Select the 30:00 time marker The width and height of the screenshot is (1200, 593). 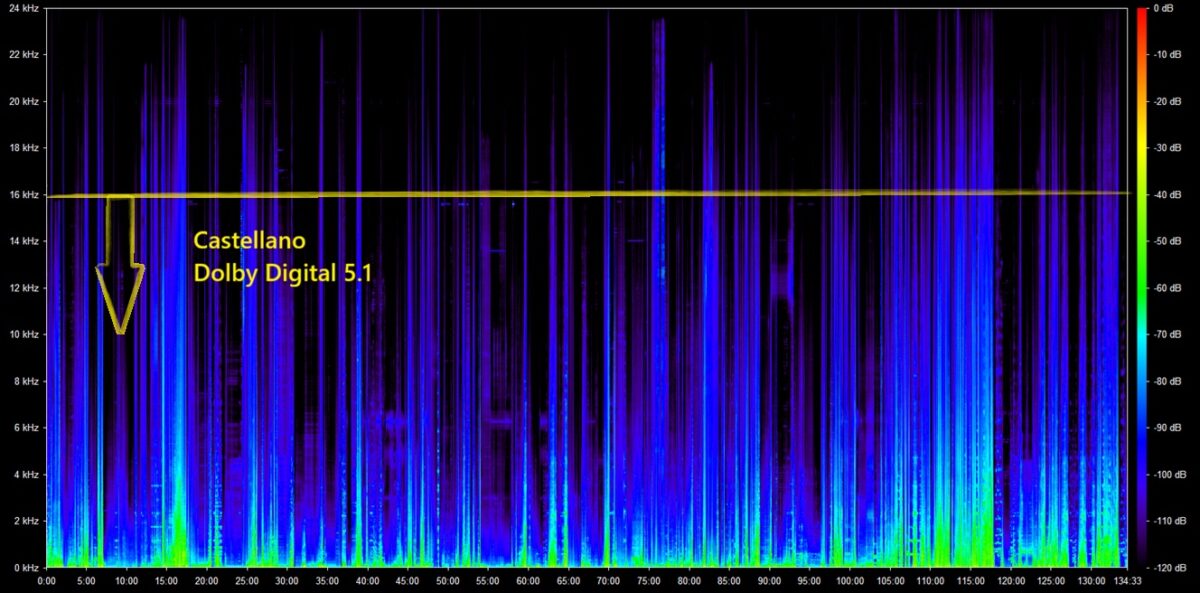[287, 581]
